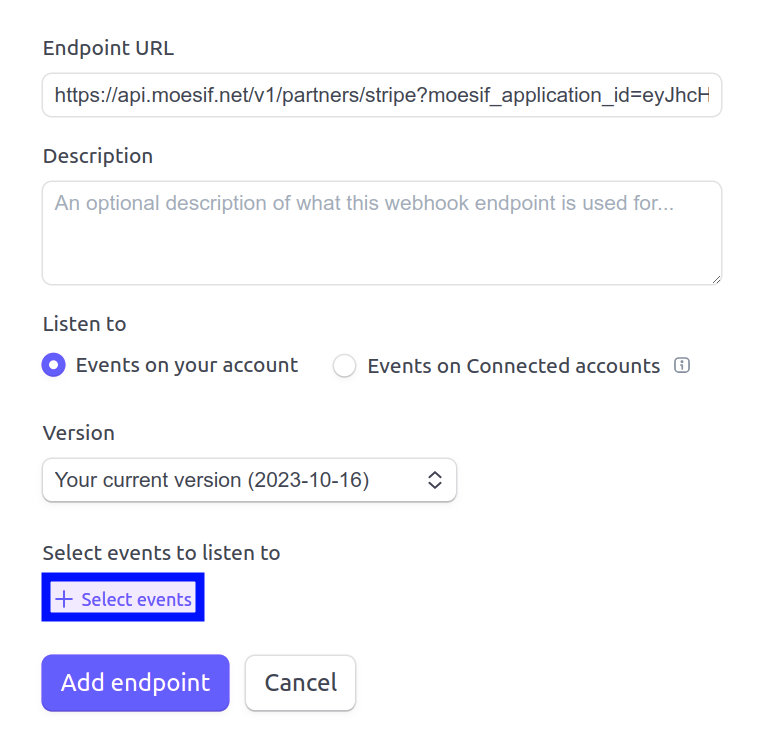This screenshot has height=754, width=768.
Task: Focus the Endpoint URL input field
Action: 381,95
